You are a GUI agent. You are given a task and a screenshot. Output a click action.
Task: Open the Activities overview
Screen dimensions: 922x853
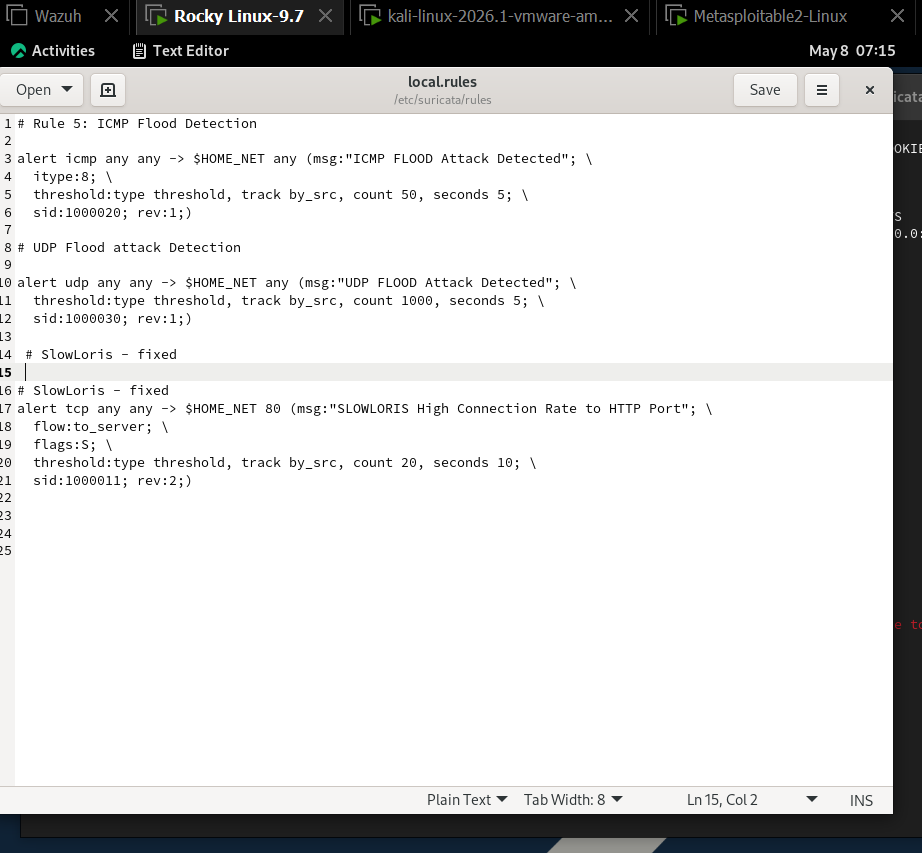53,51
